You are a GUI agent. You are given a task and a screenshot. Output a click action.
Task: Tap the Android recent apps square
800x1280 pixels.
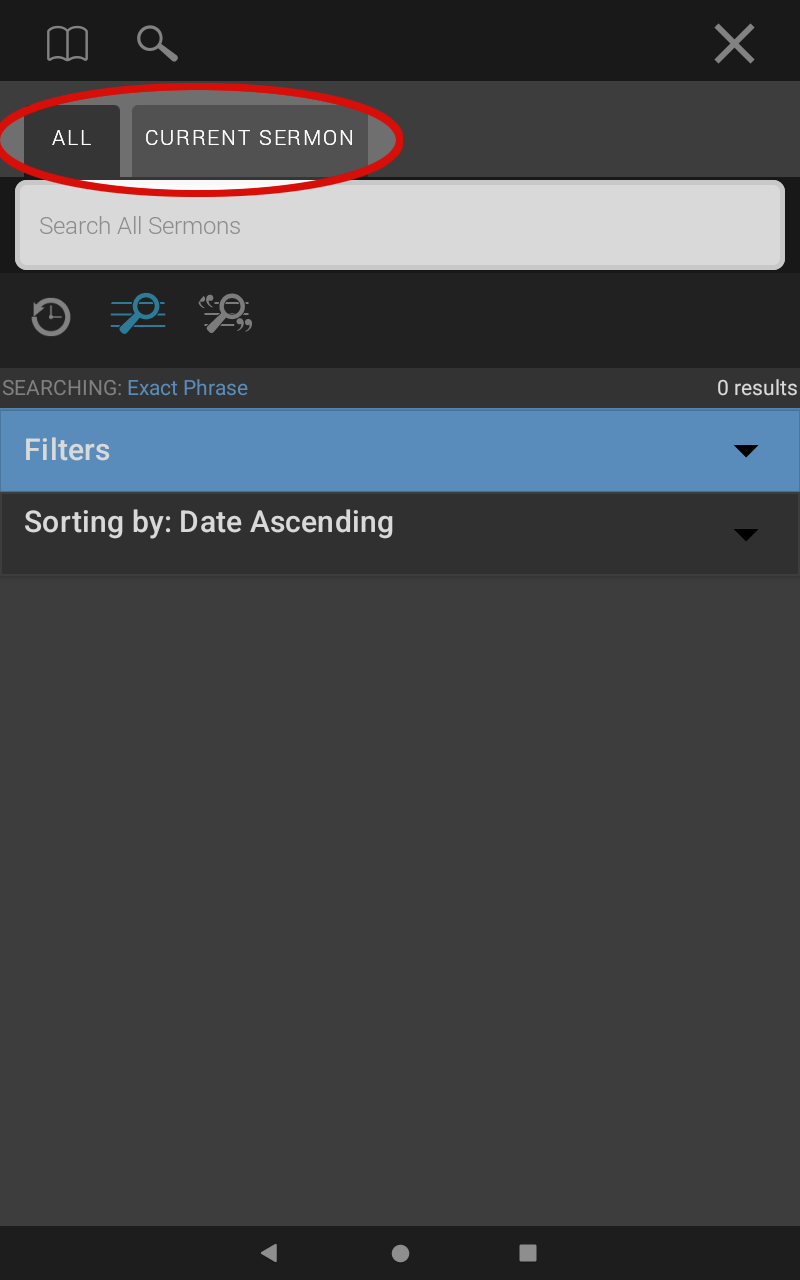528,1252
